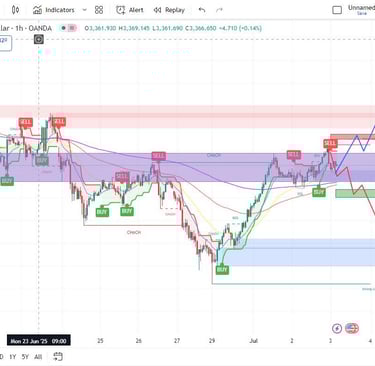Click the small square marker on the crosshair line
This screenshot has height=366, width=375.
(39, 40)
